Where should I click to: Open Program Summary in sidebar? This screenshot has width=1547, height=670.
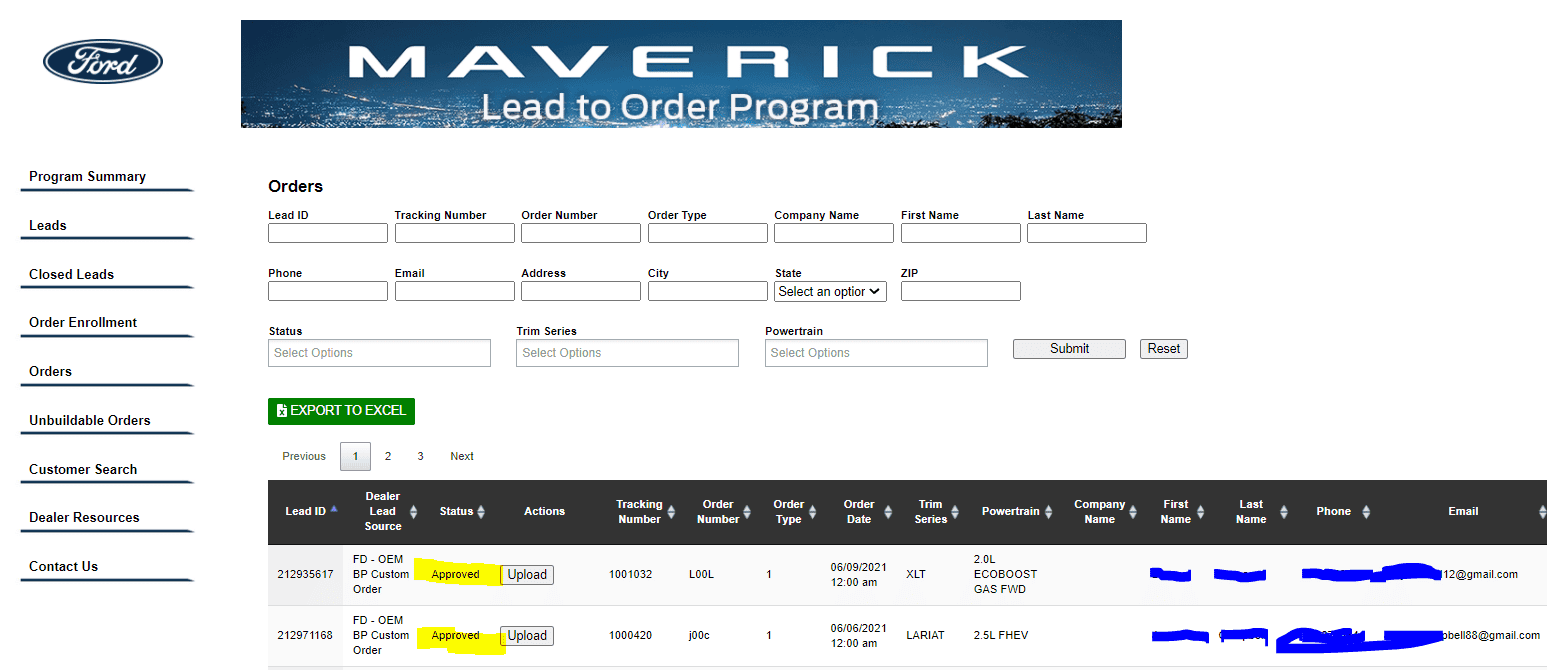[x=87, y=177]
